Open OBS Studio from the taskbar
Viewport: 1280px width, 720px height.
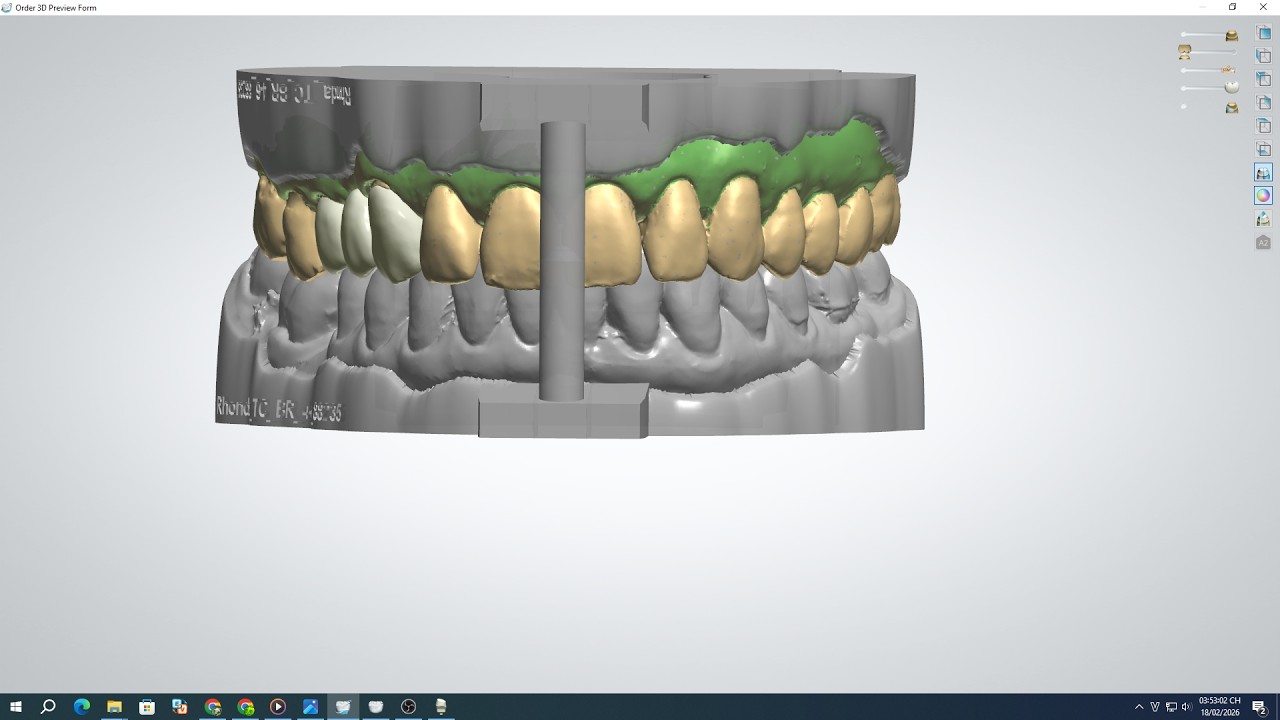[x=408, y=707]
